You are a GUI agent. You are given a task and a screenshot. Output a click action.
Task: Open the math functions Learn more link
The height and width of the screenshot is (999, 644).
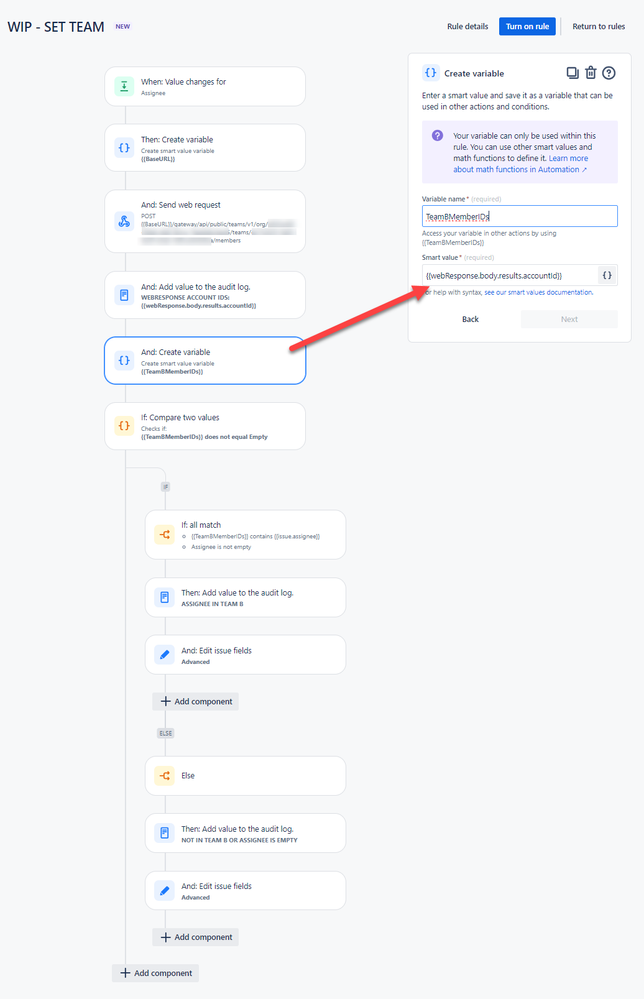tap(567, 156)
